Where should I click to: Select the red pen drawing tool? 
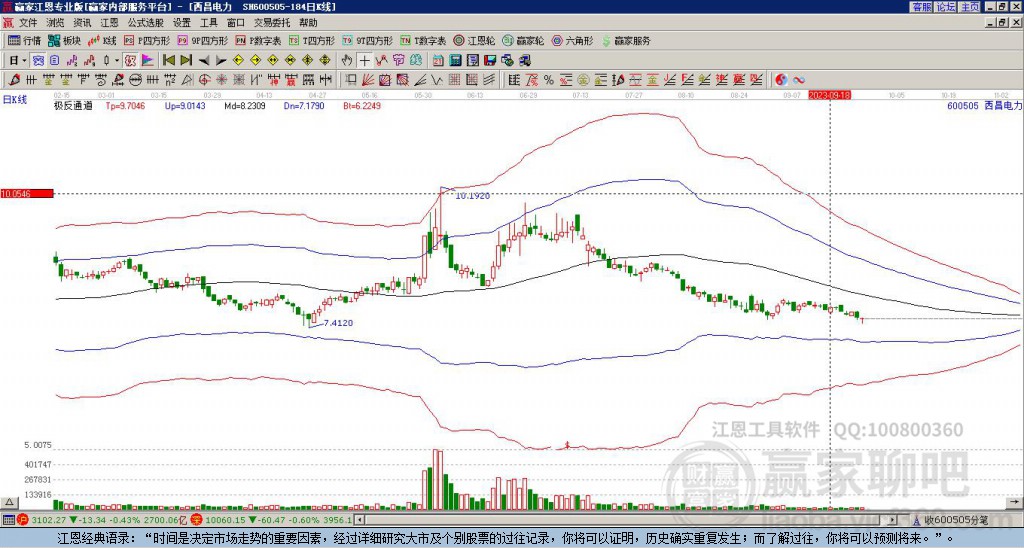[x=14, y=80]
